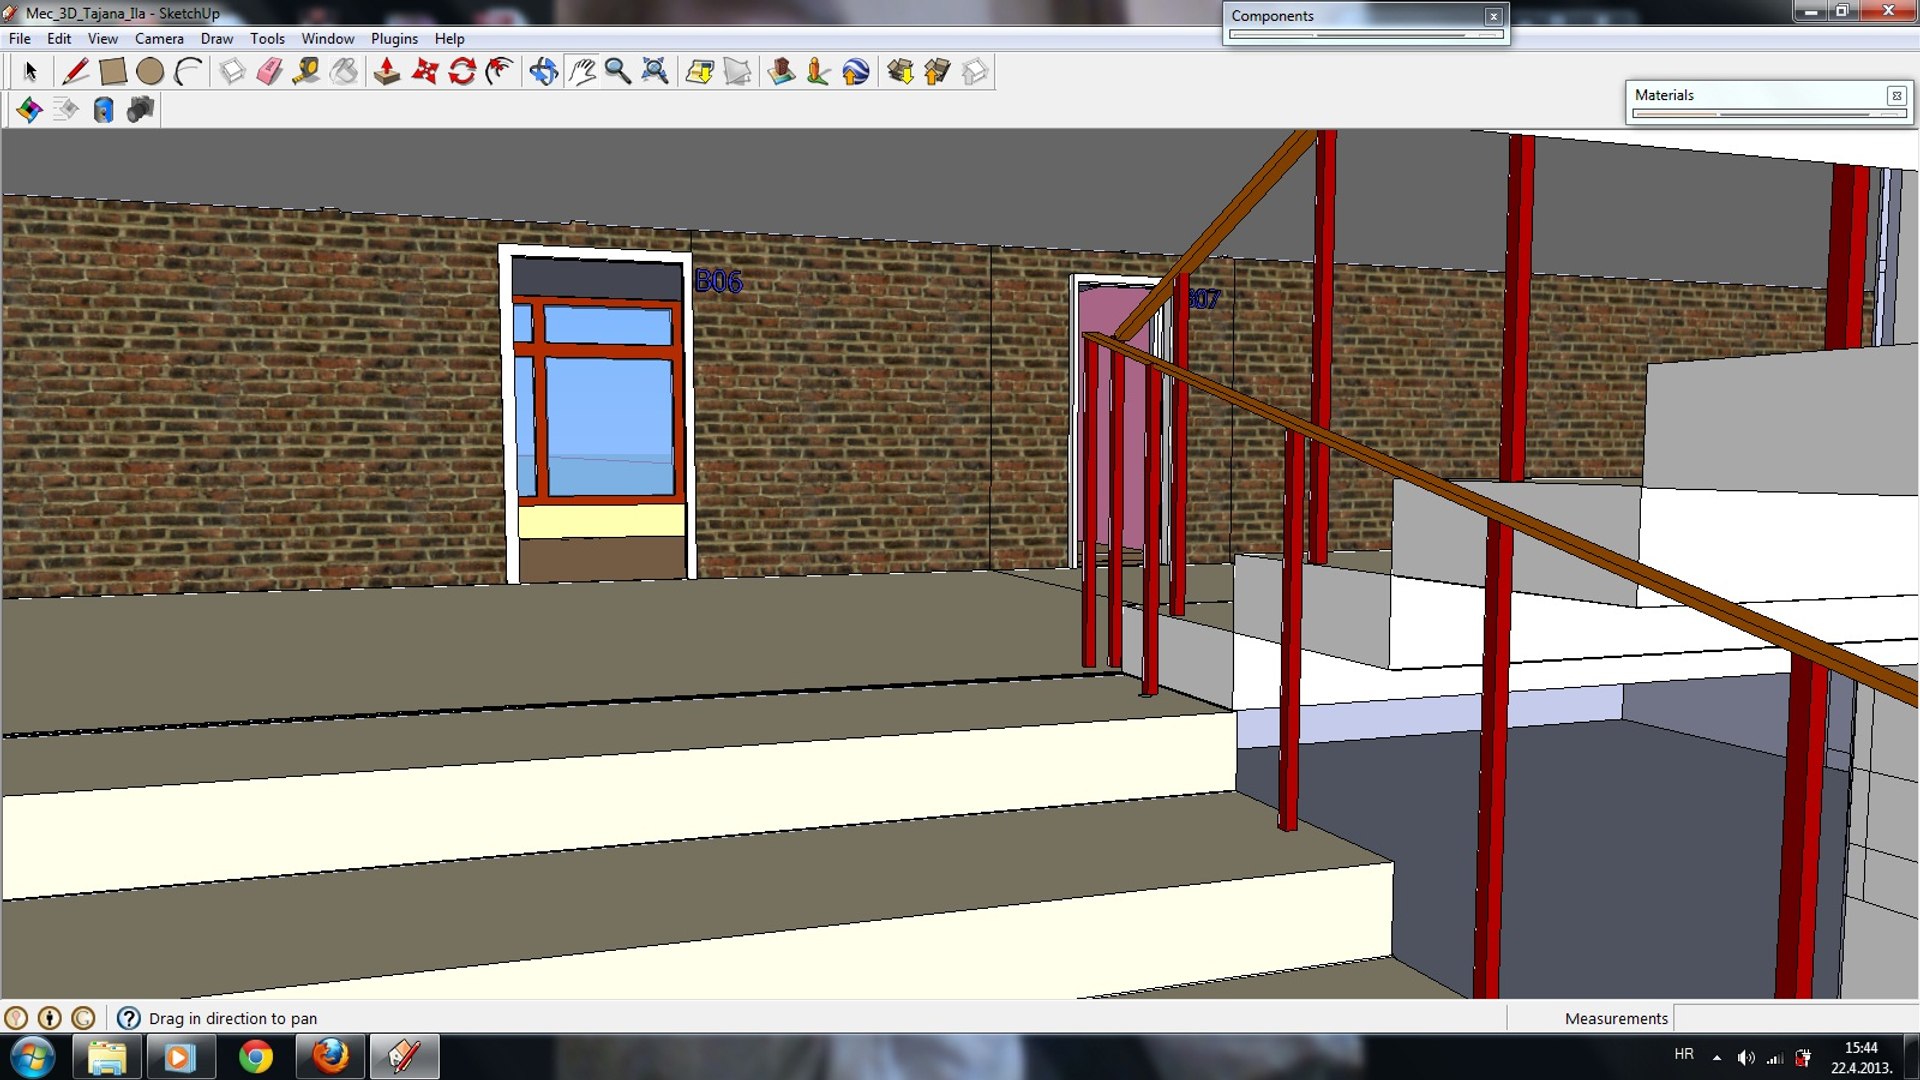Open Google Chrome from the taskbar

click(x=255, y=1057)
